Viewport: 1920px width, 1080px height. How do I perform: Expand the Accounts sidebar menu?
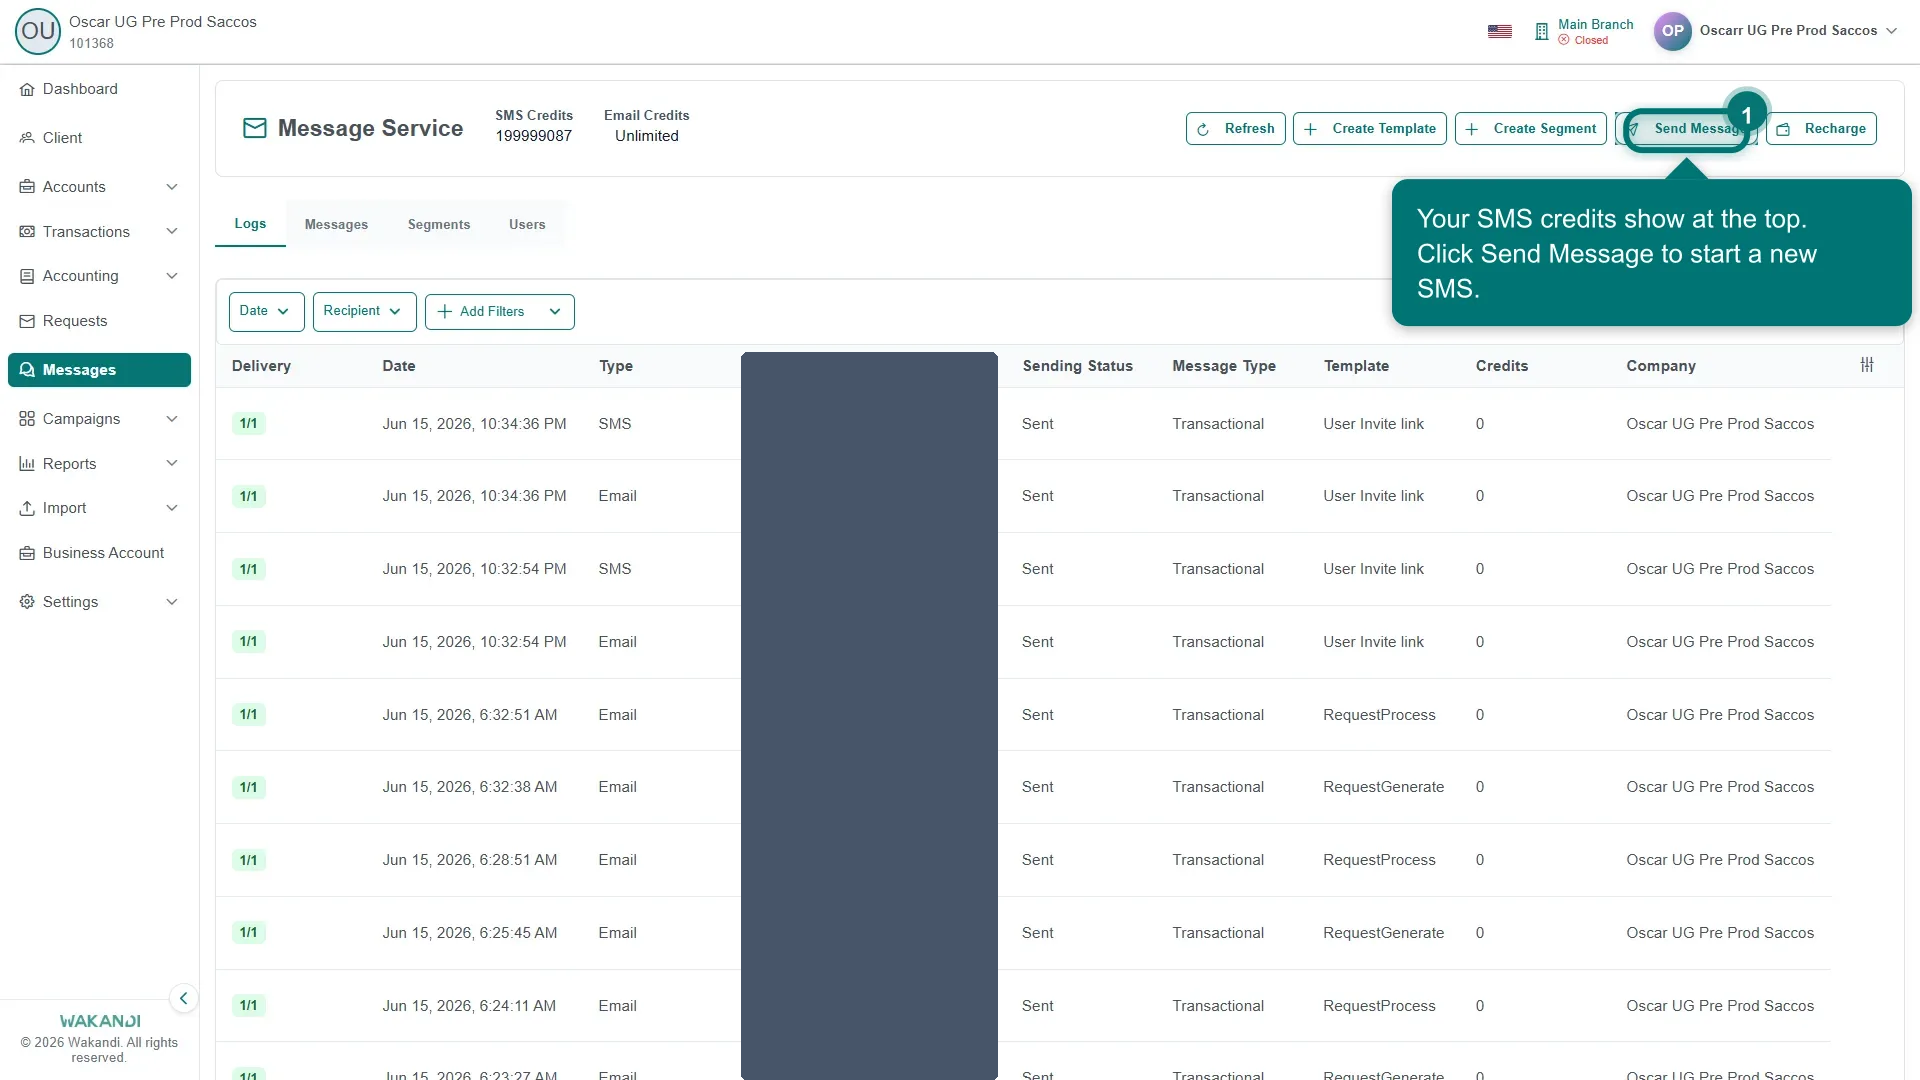click(99, 187)
